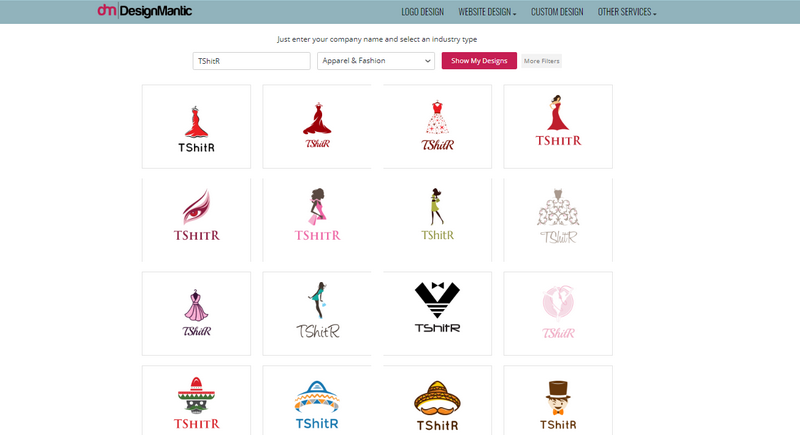Select the black tuxedo bow tie logo

(x=437, y=312)
